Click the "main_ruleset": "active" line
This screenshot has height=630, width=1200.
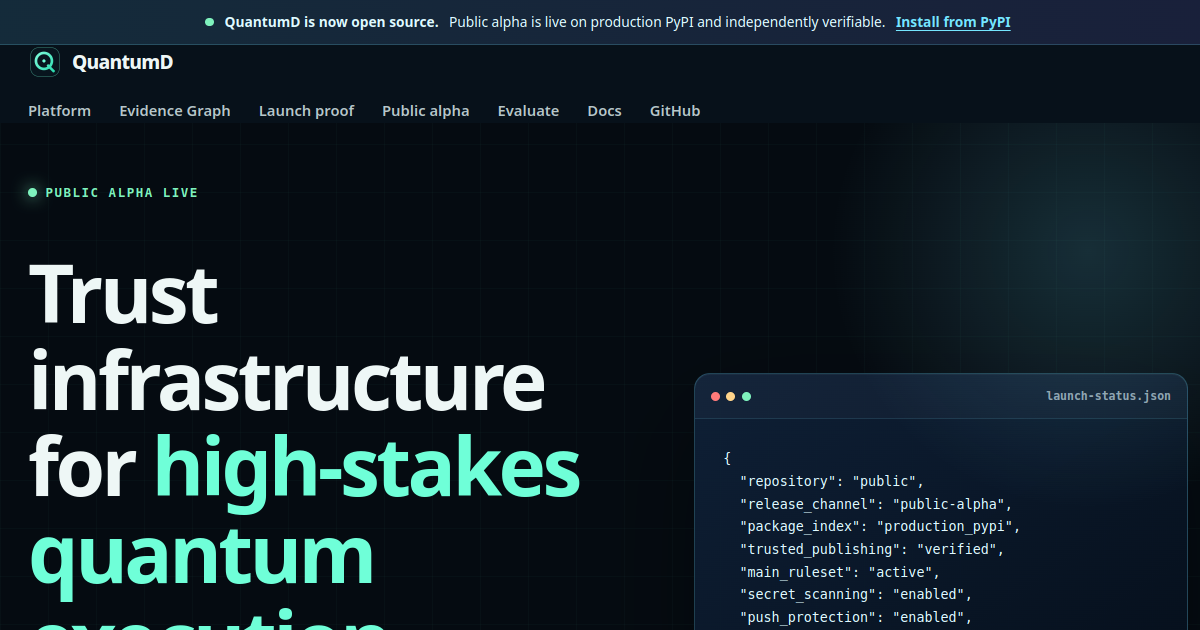point(840,572)
